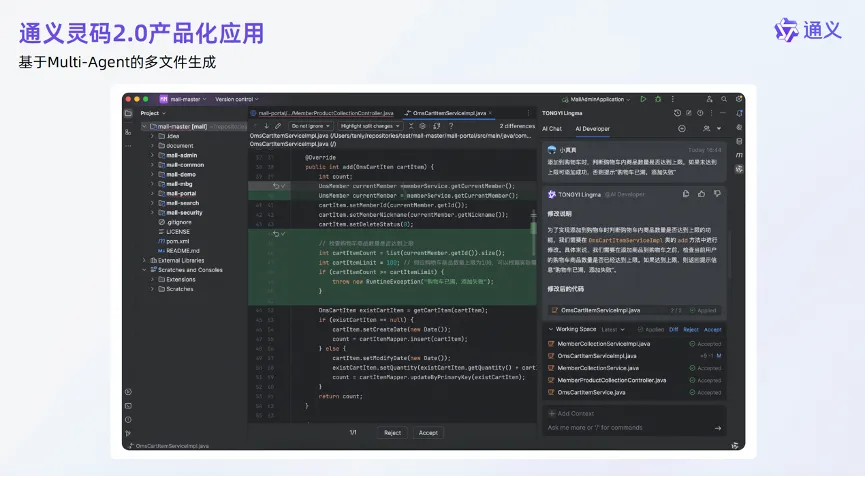Click the diff toolbar settings gear icon
Viewport: 866px width, 477px height.
[x=423, y=126]
